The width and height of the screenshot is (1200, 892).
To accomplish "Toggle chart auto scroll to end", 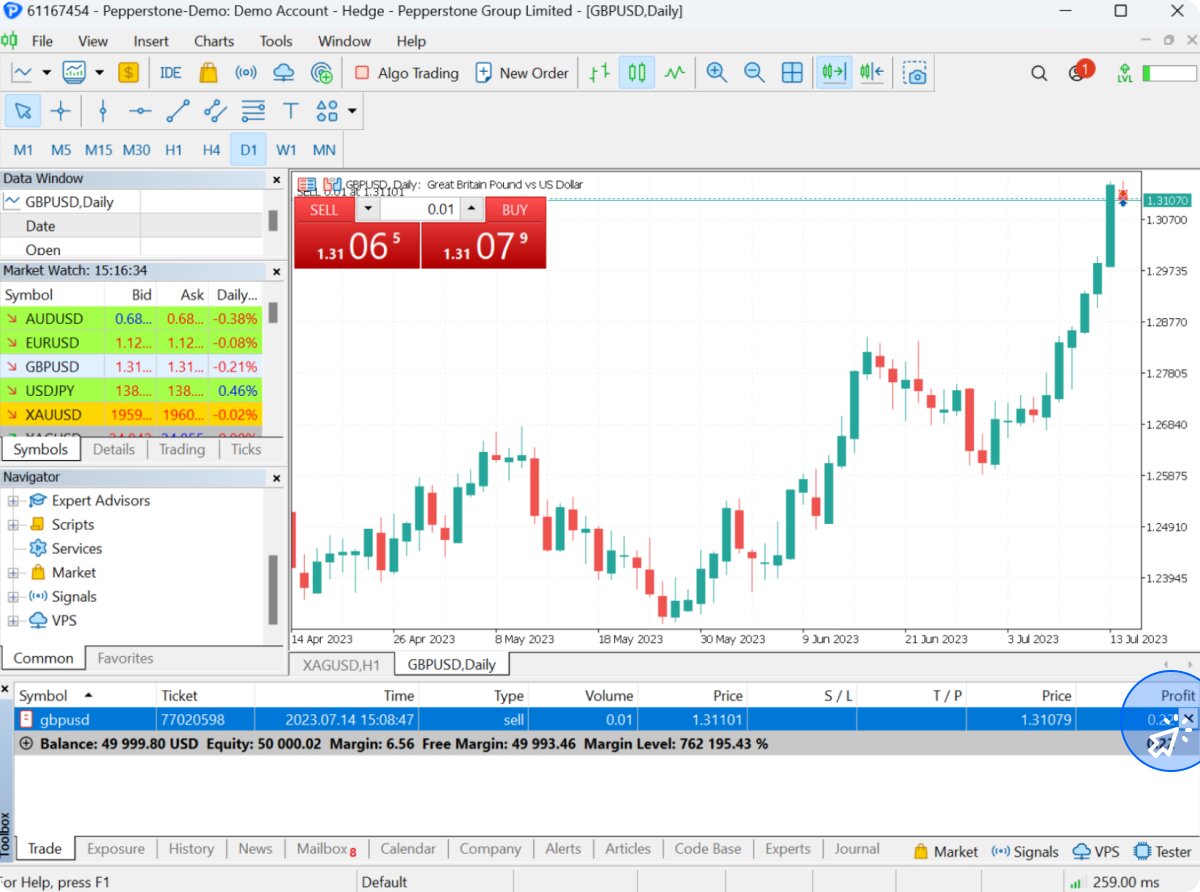I will [834, 73].
